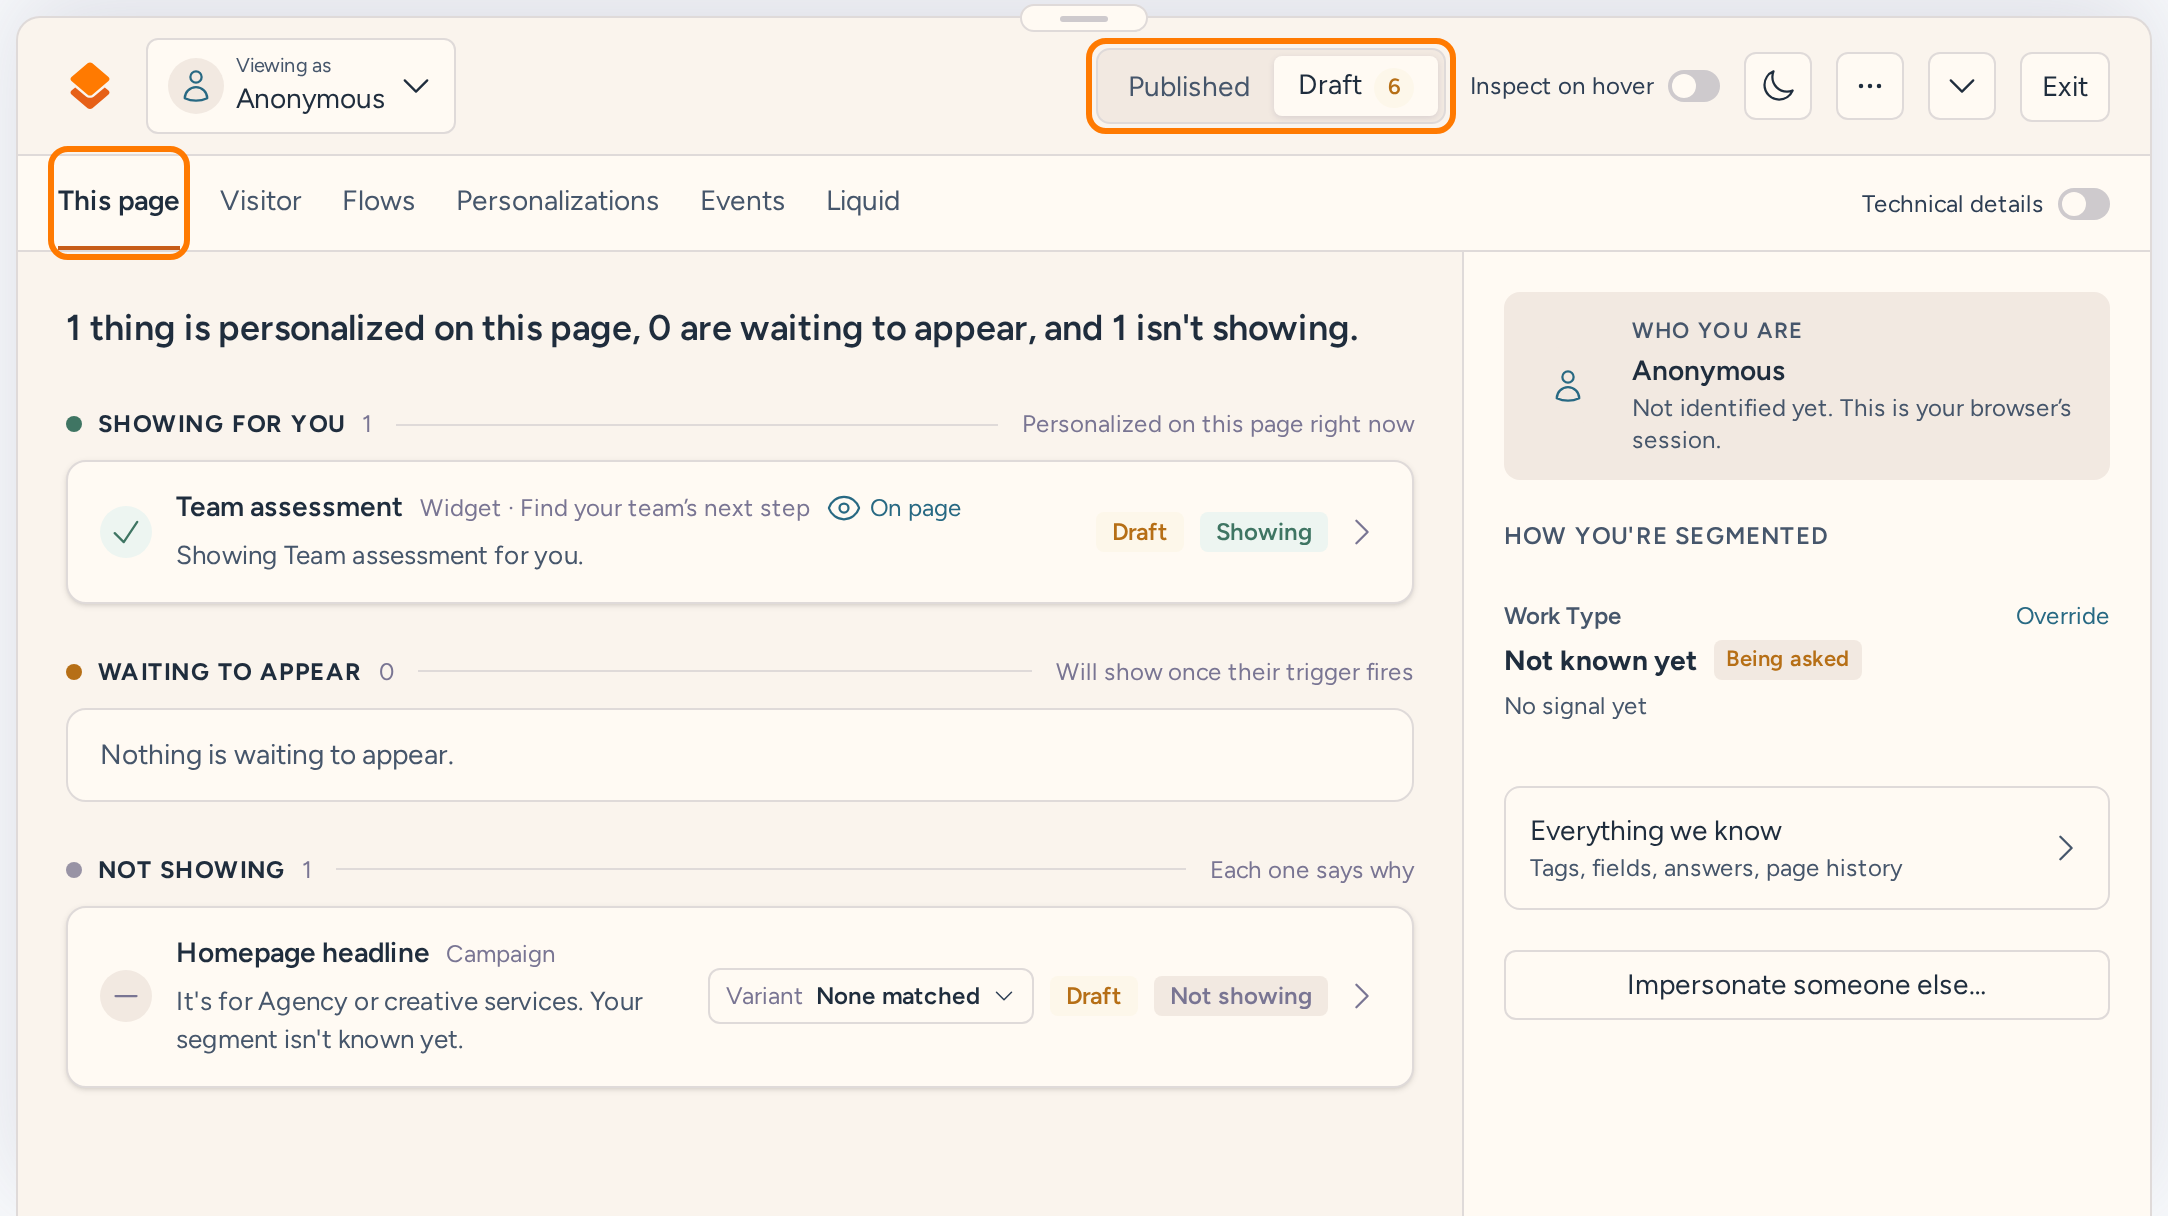Click the On page link
The image size is (2168, 1216).
tap(915, 508)
